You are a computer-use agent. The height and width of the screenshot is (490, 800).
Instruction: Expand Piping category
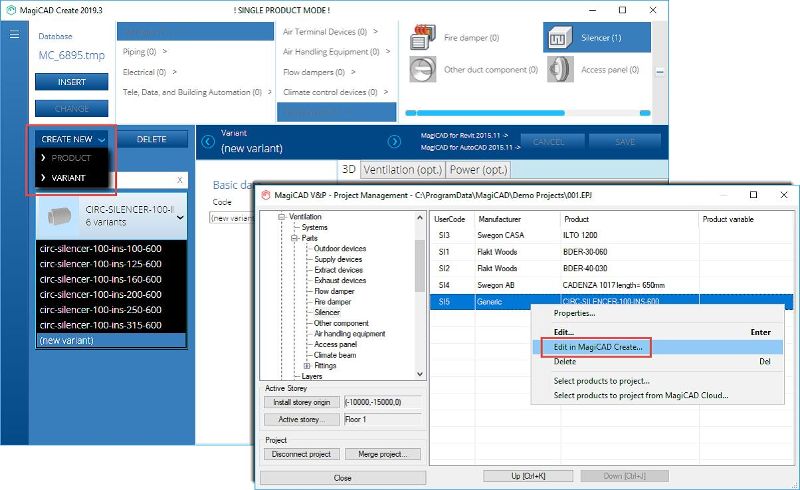pos(165,52)
